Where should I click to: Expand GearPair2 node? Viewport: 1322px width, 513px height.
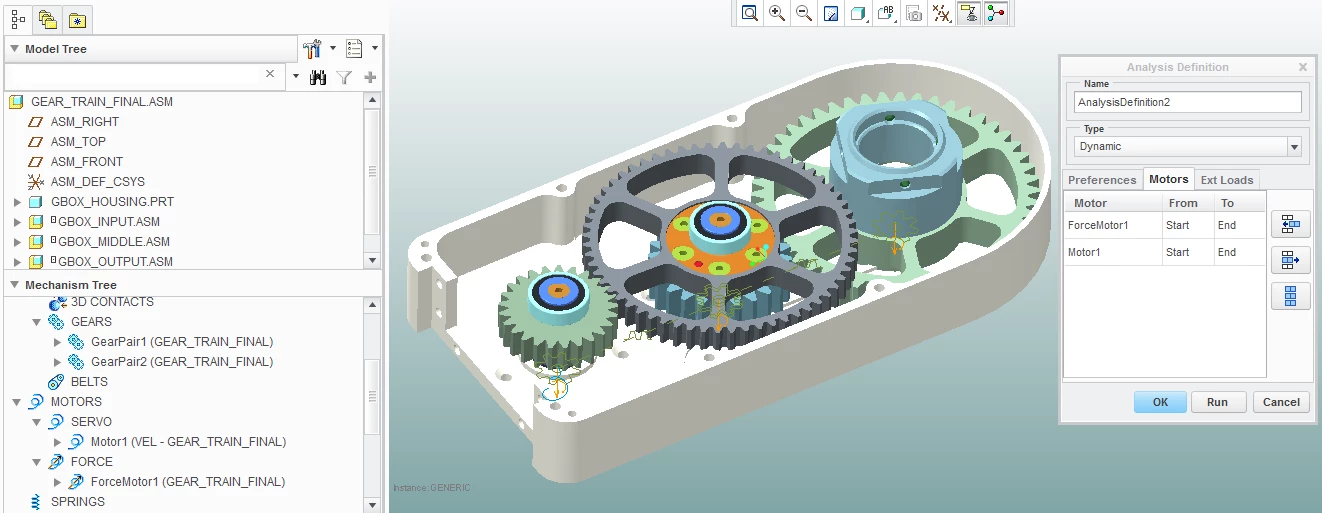click(57, 362)
